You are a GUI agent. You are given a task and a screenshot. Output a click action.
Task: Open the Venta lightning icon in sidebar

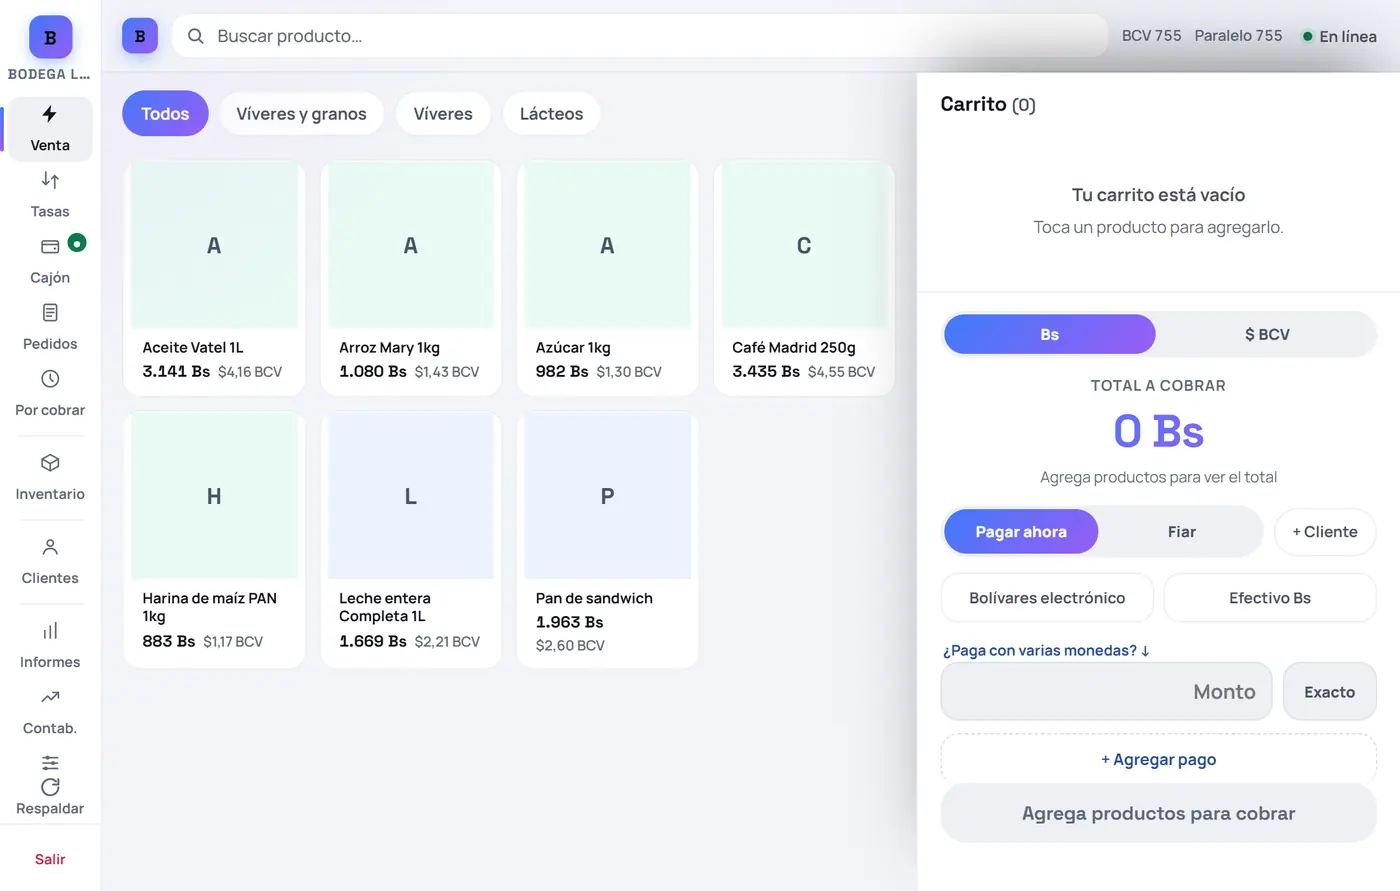tap(50, 114)
